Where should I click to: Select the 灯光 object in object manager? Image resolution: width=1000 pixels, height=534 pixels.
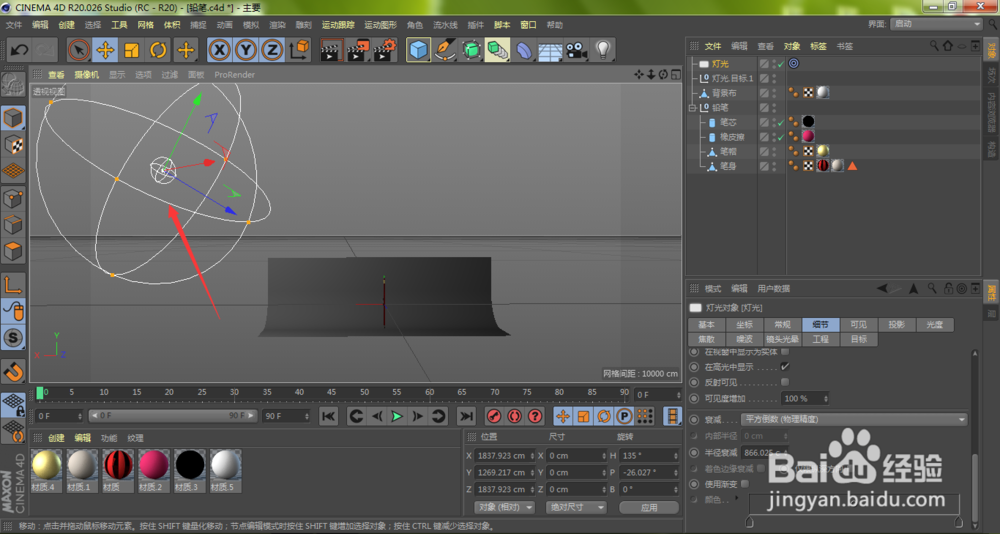pyautogui.click(x=720, y=64)
